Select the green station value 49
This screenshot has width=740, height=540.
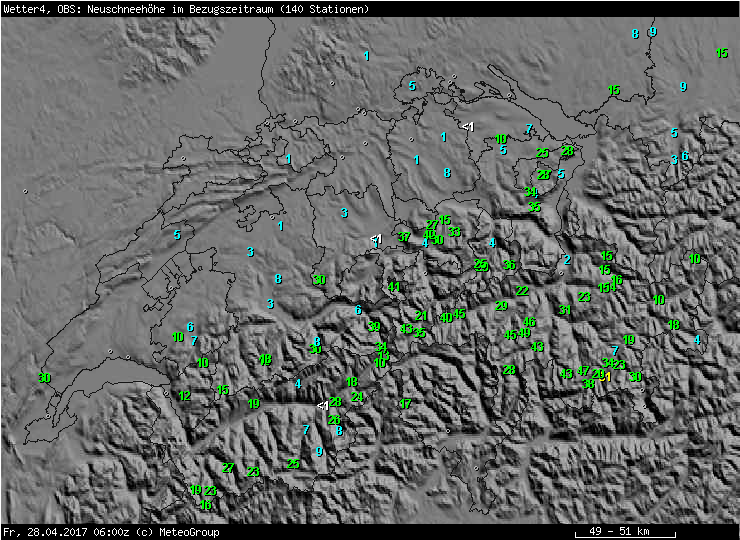point(524,333)
